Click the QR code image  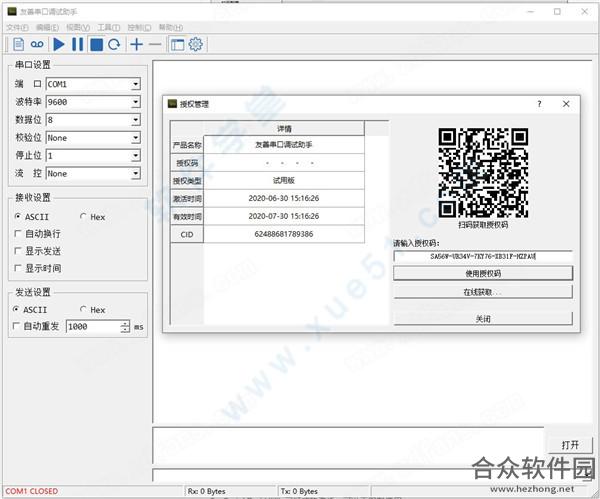click(483, 173)
